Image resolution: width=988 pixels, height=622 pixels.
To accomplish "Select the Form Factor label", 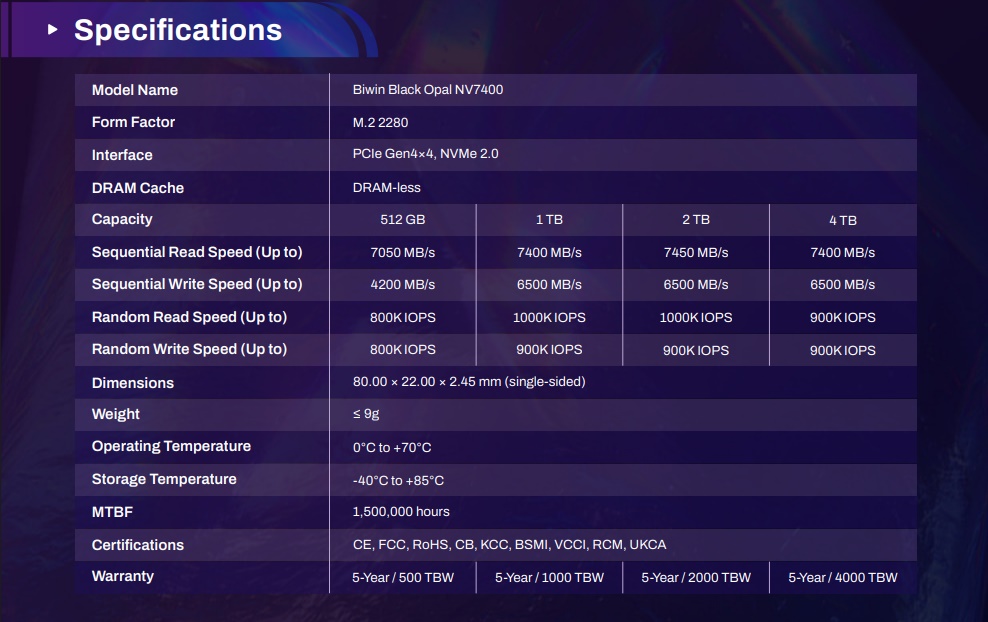I will pos(133,122).
